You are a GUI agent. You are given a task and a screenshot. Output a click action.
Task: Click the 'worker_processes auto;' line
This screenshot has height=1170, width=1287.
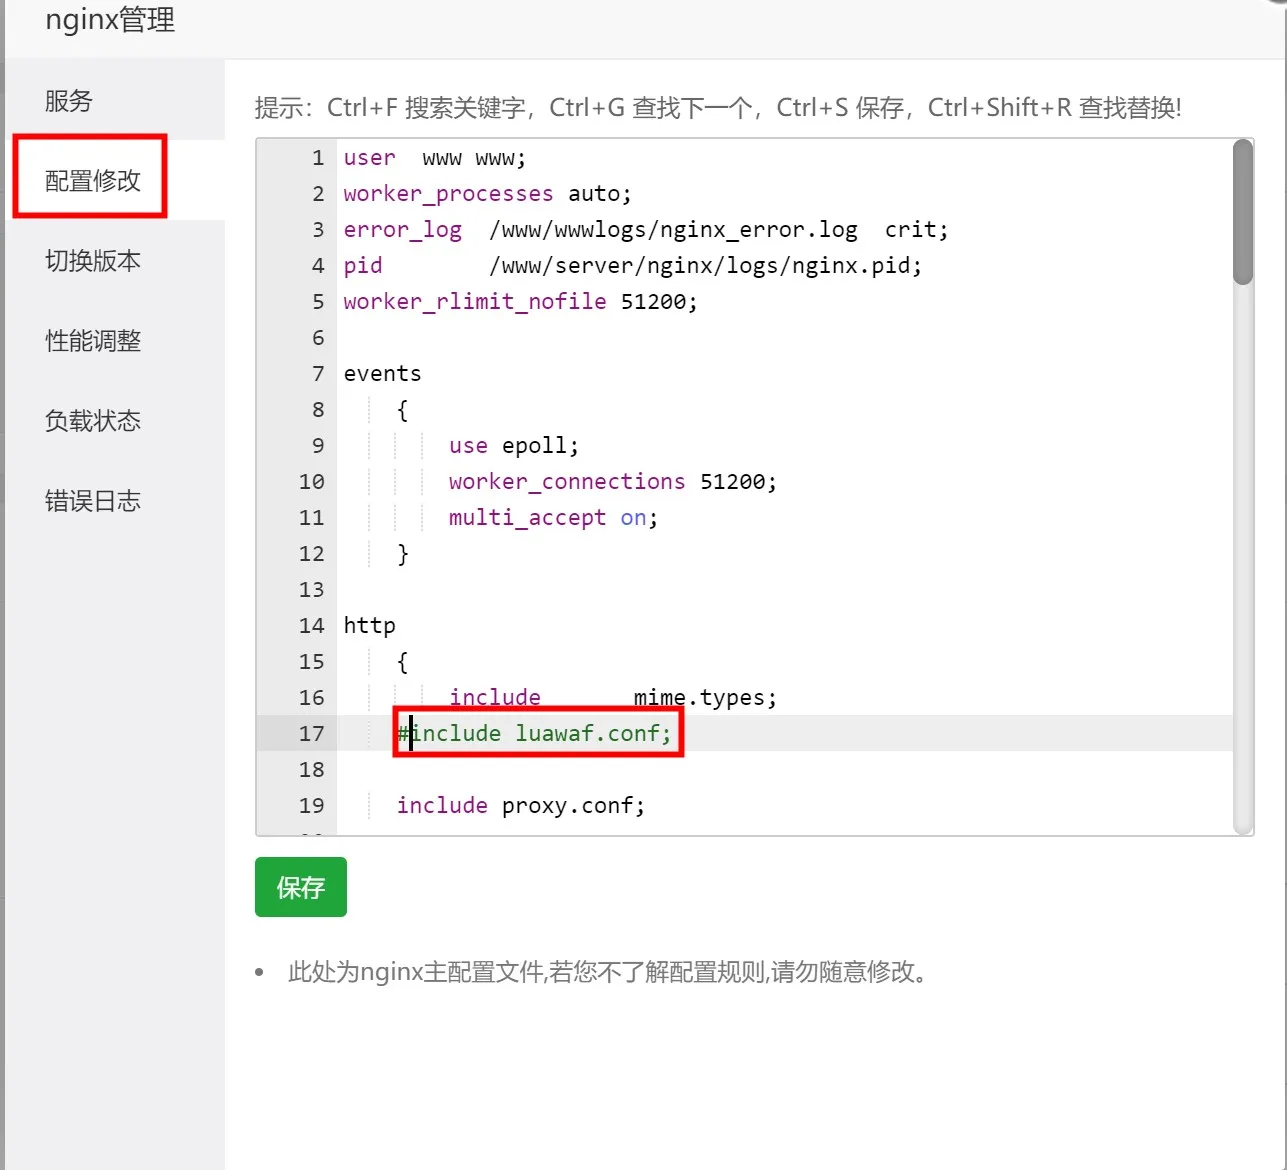click(x=488, y=194)
